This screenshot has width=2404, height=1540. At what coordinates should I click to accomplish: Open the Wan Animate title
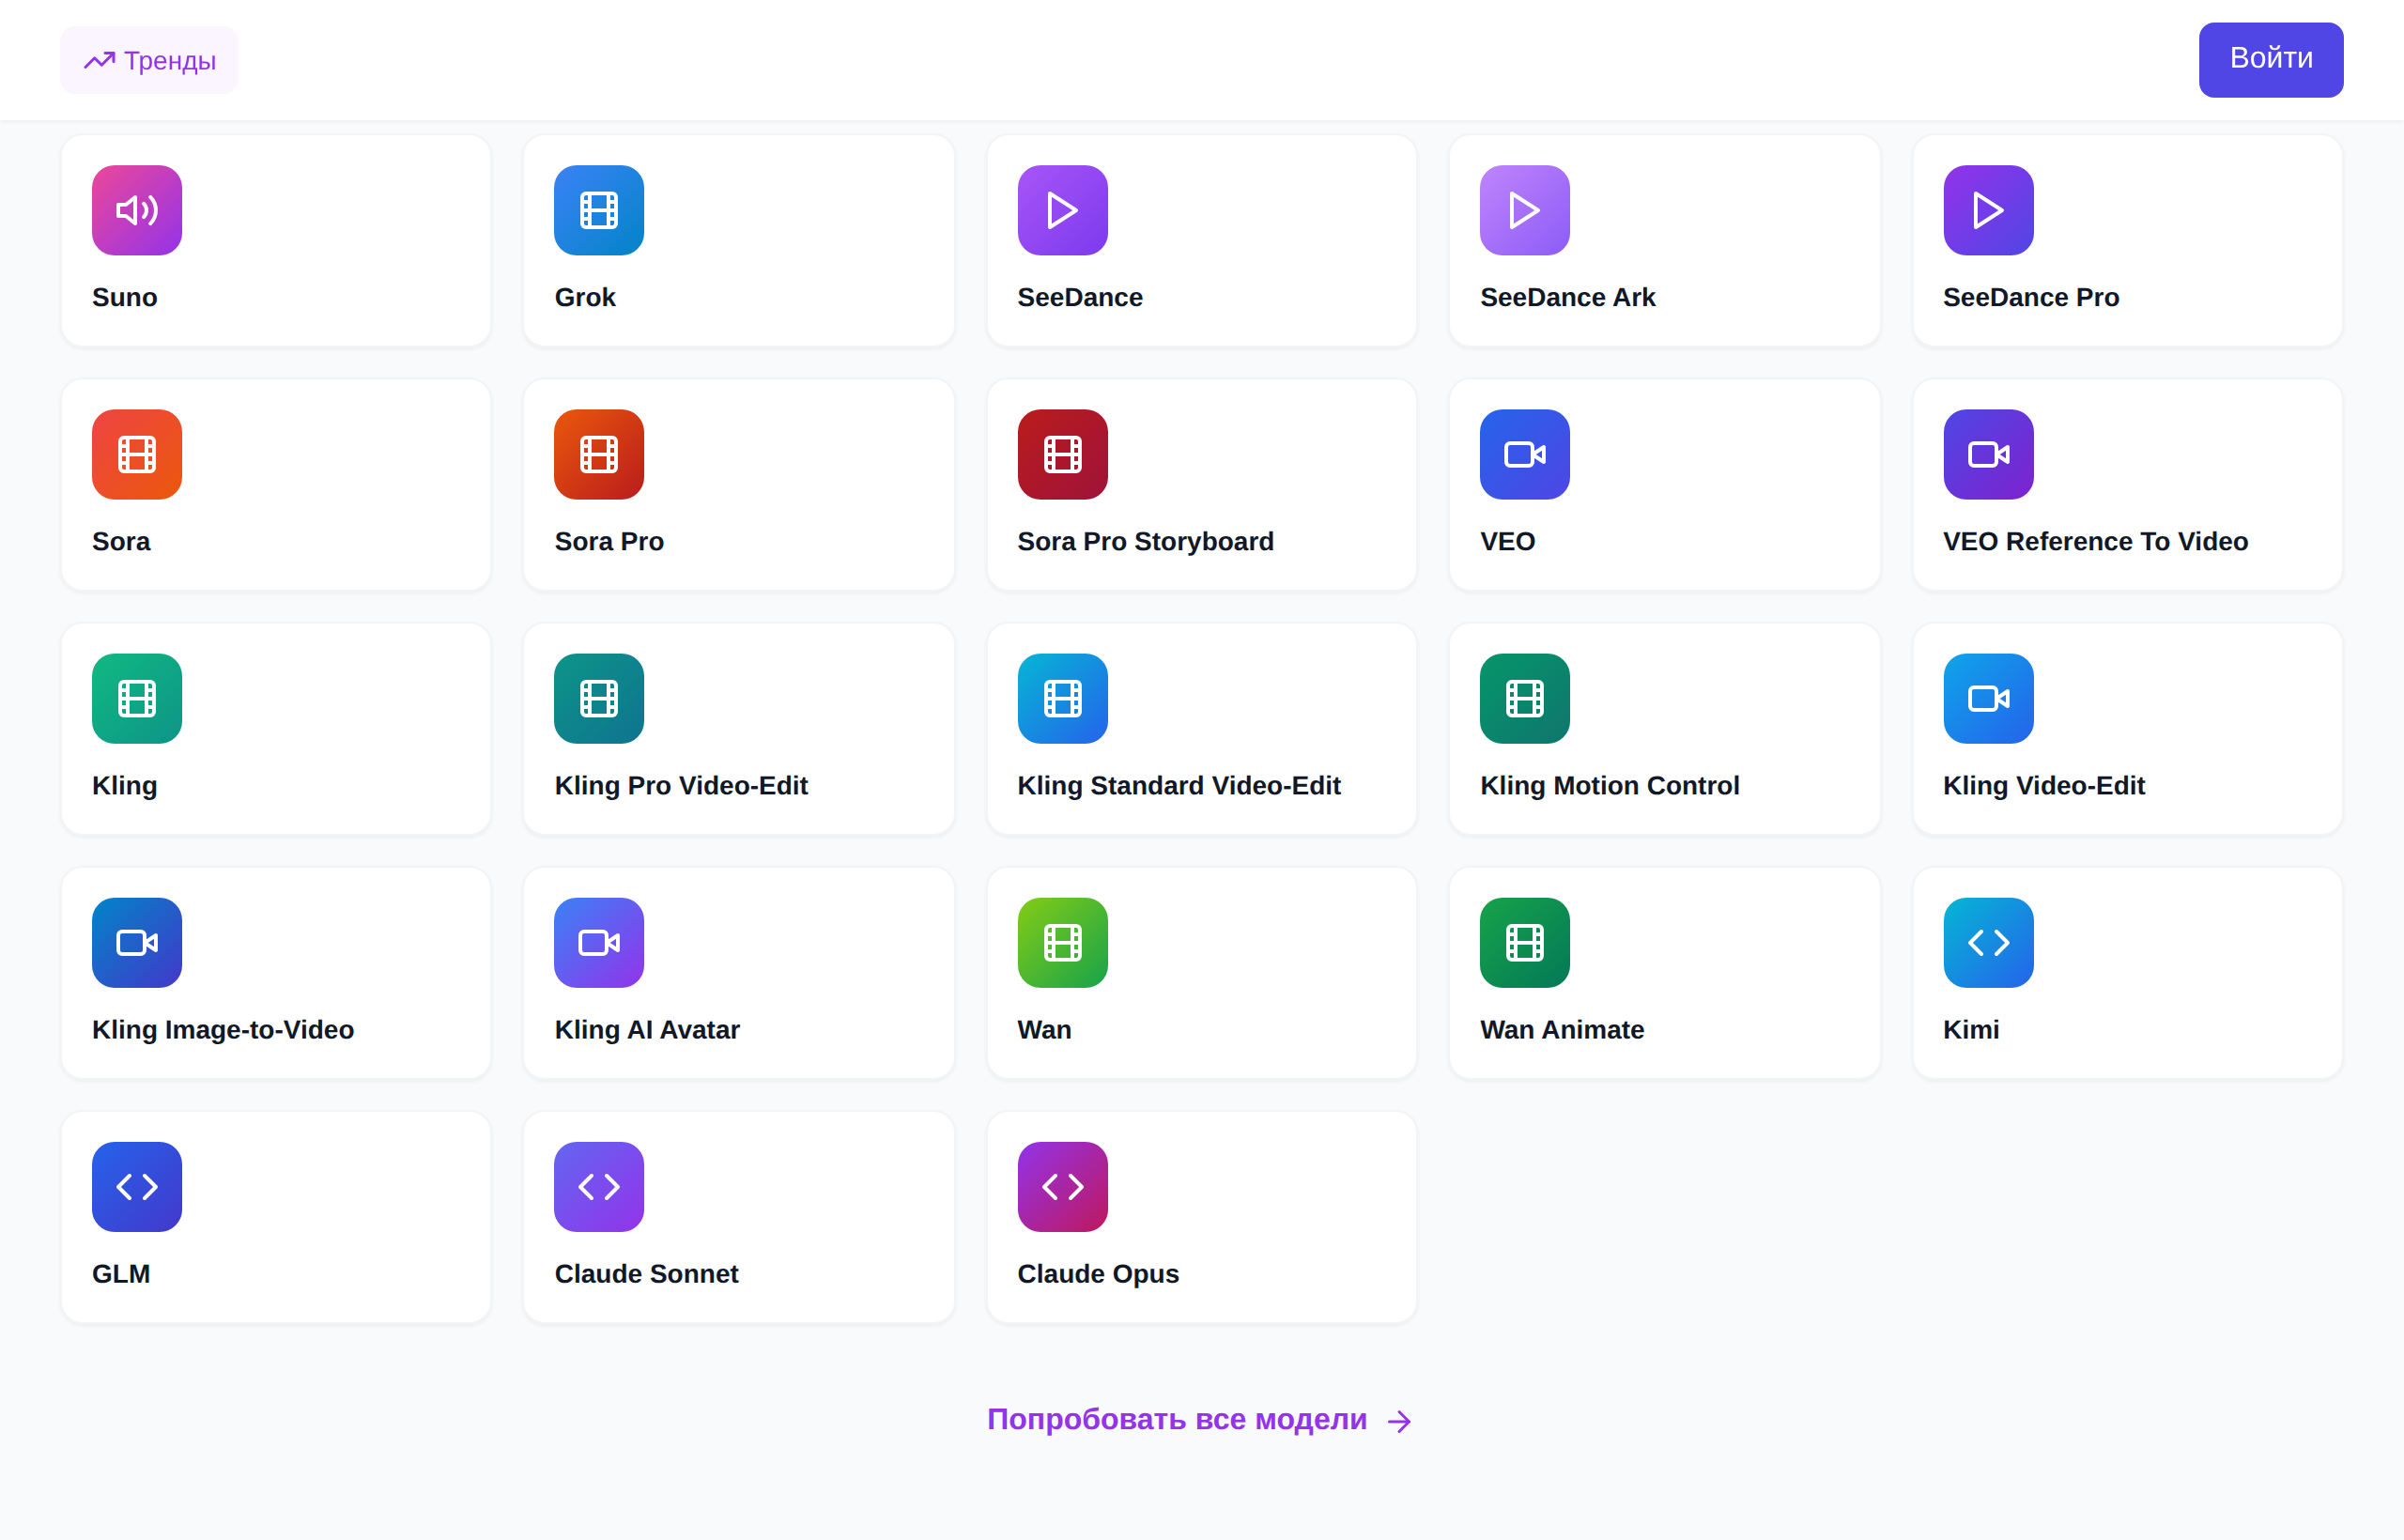click(1562, 1029)
